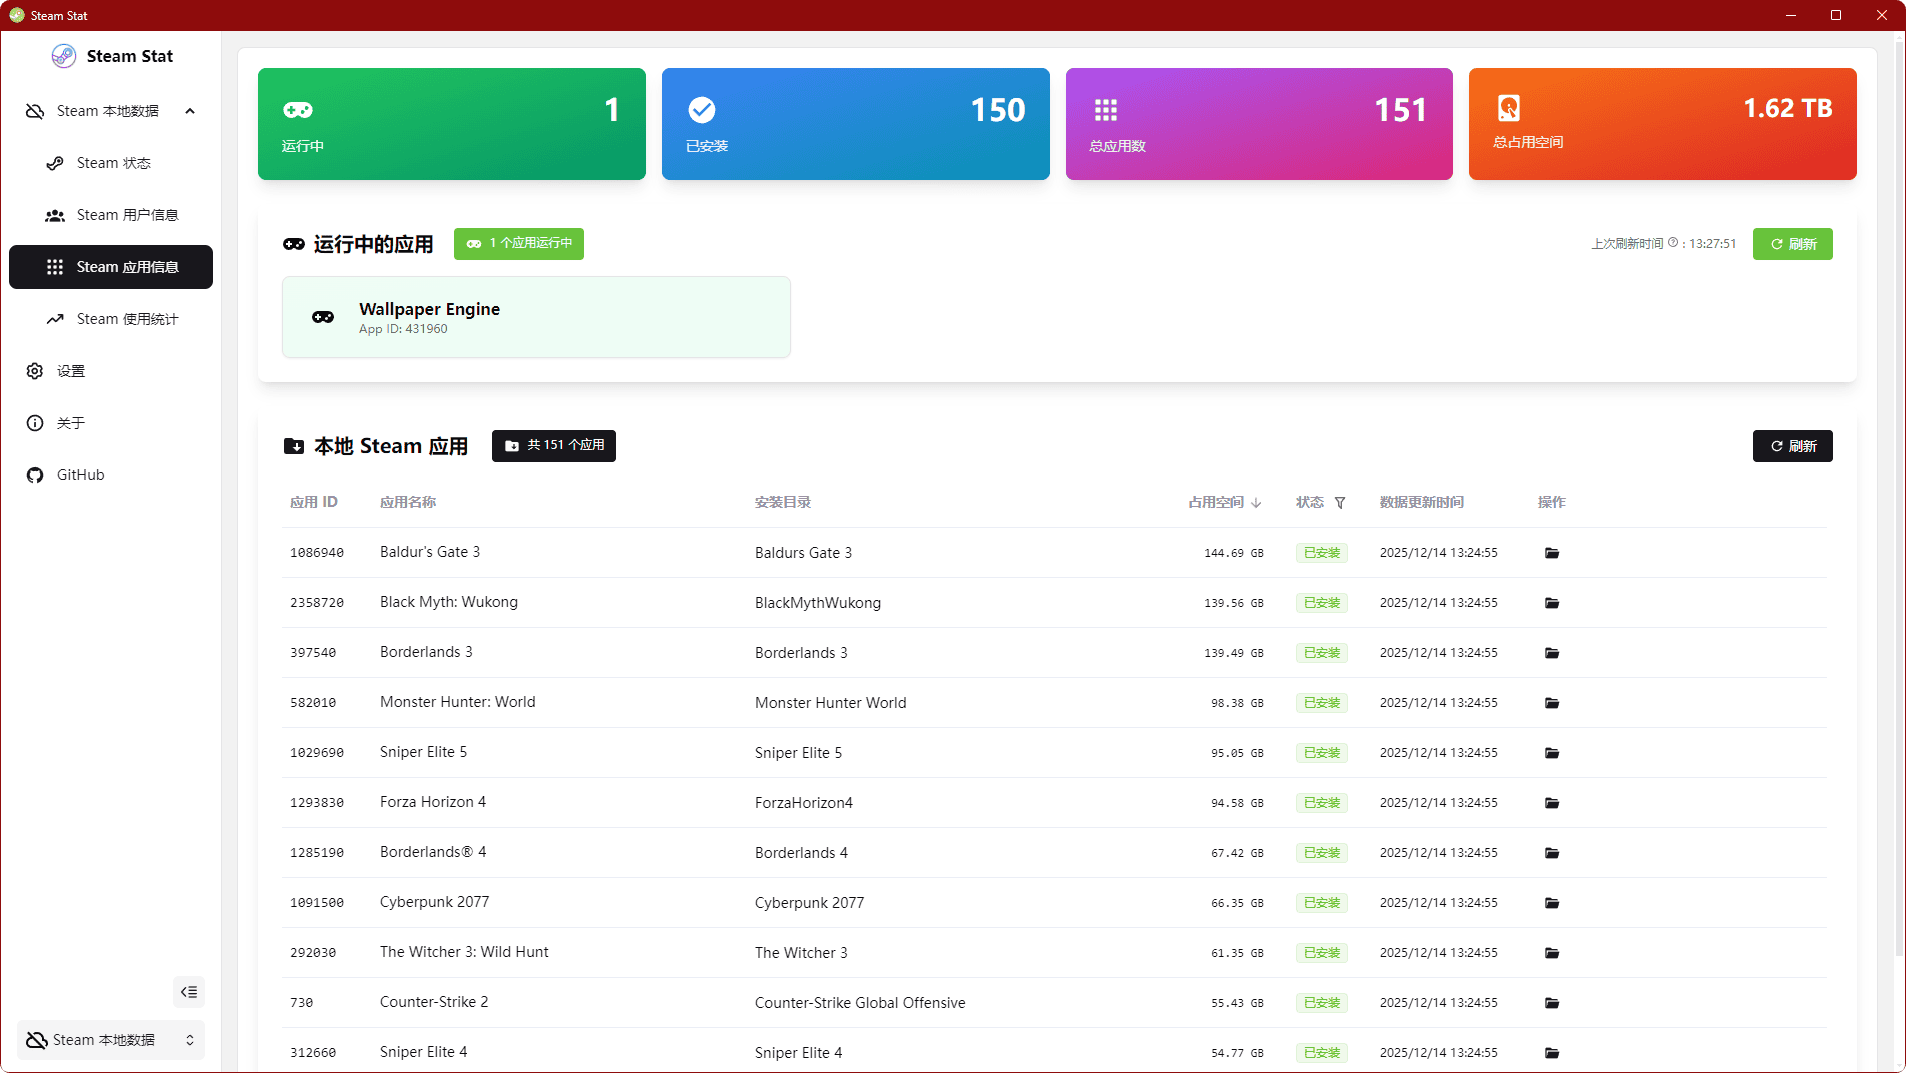Image resolution: width=1906 pixels, height=1073 pixels.
Task: Click the status column filter icon
Action: click(1340, 503)
